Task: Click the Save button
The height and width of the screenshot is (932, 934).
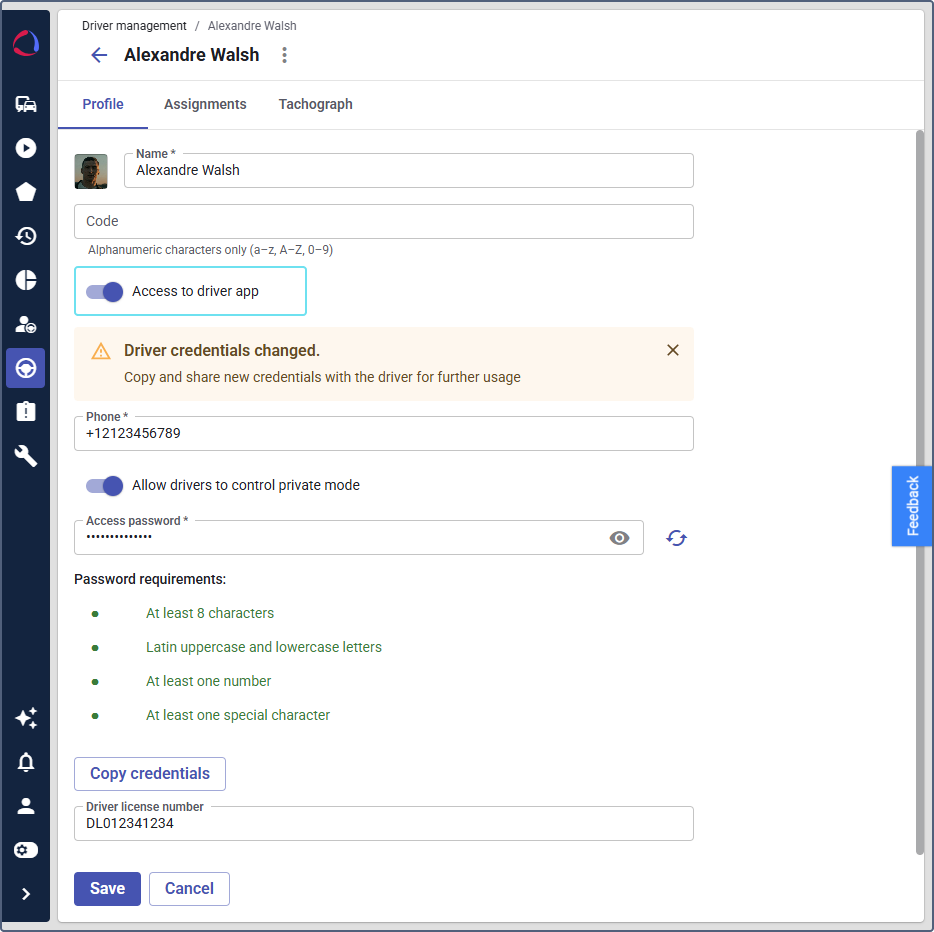Action: tap(107, 888)
